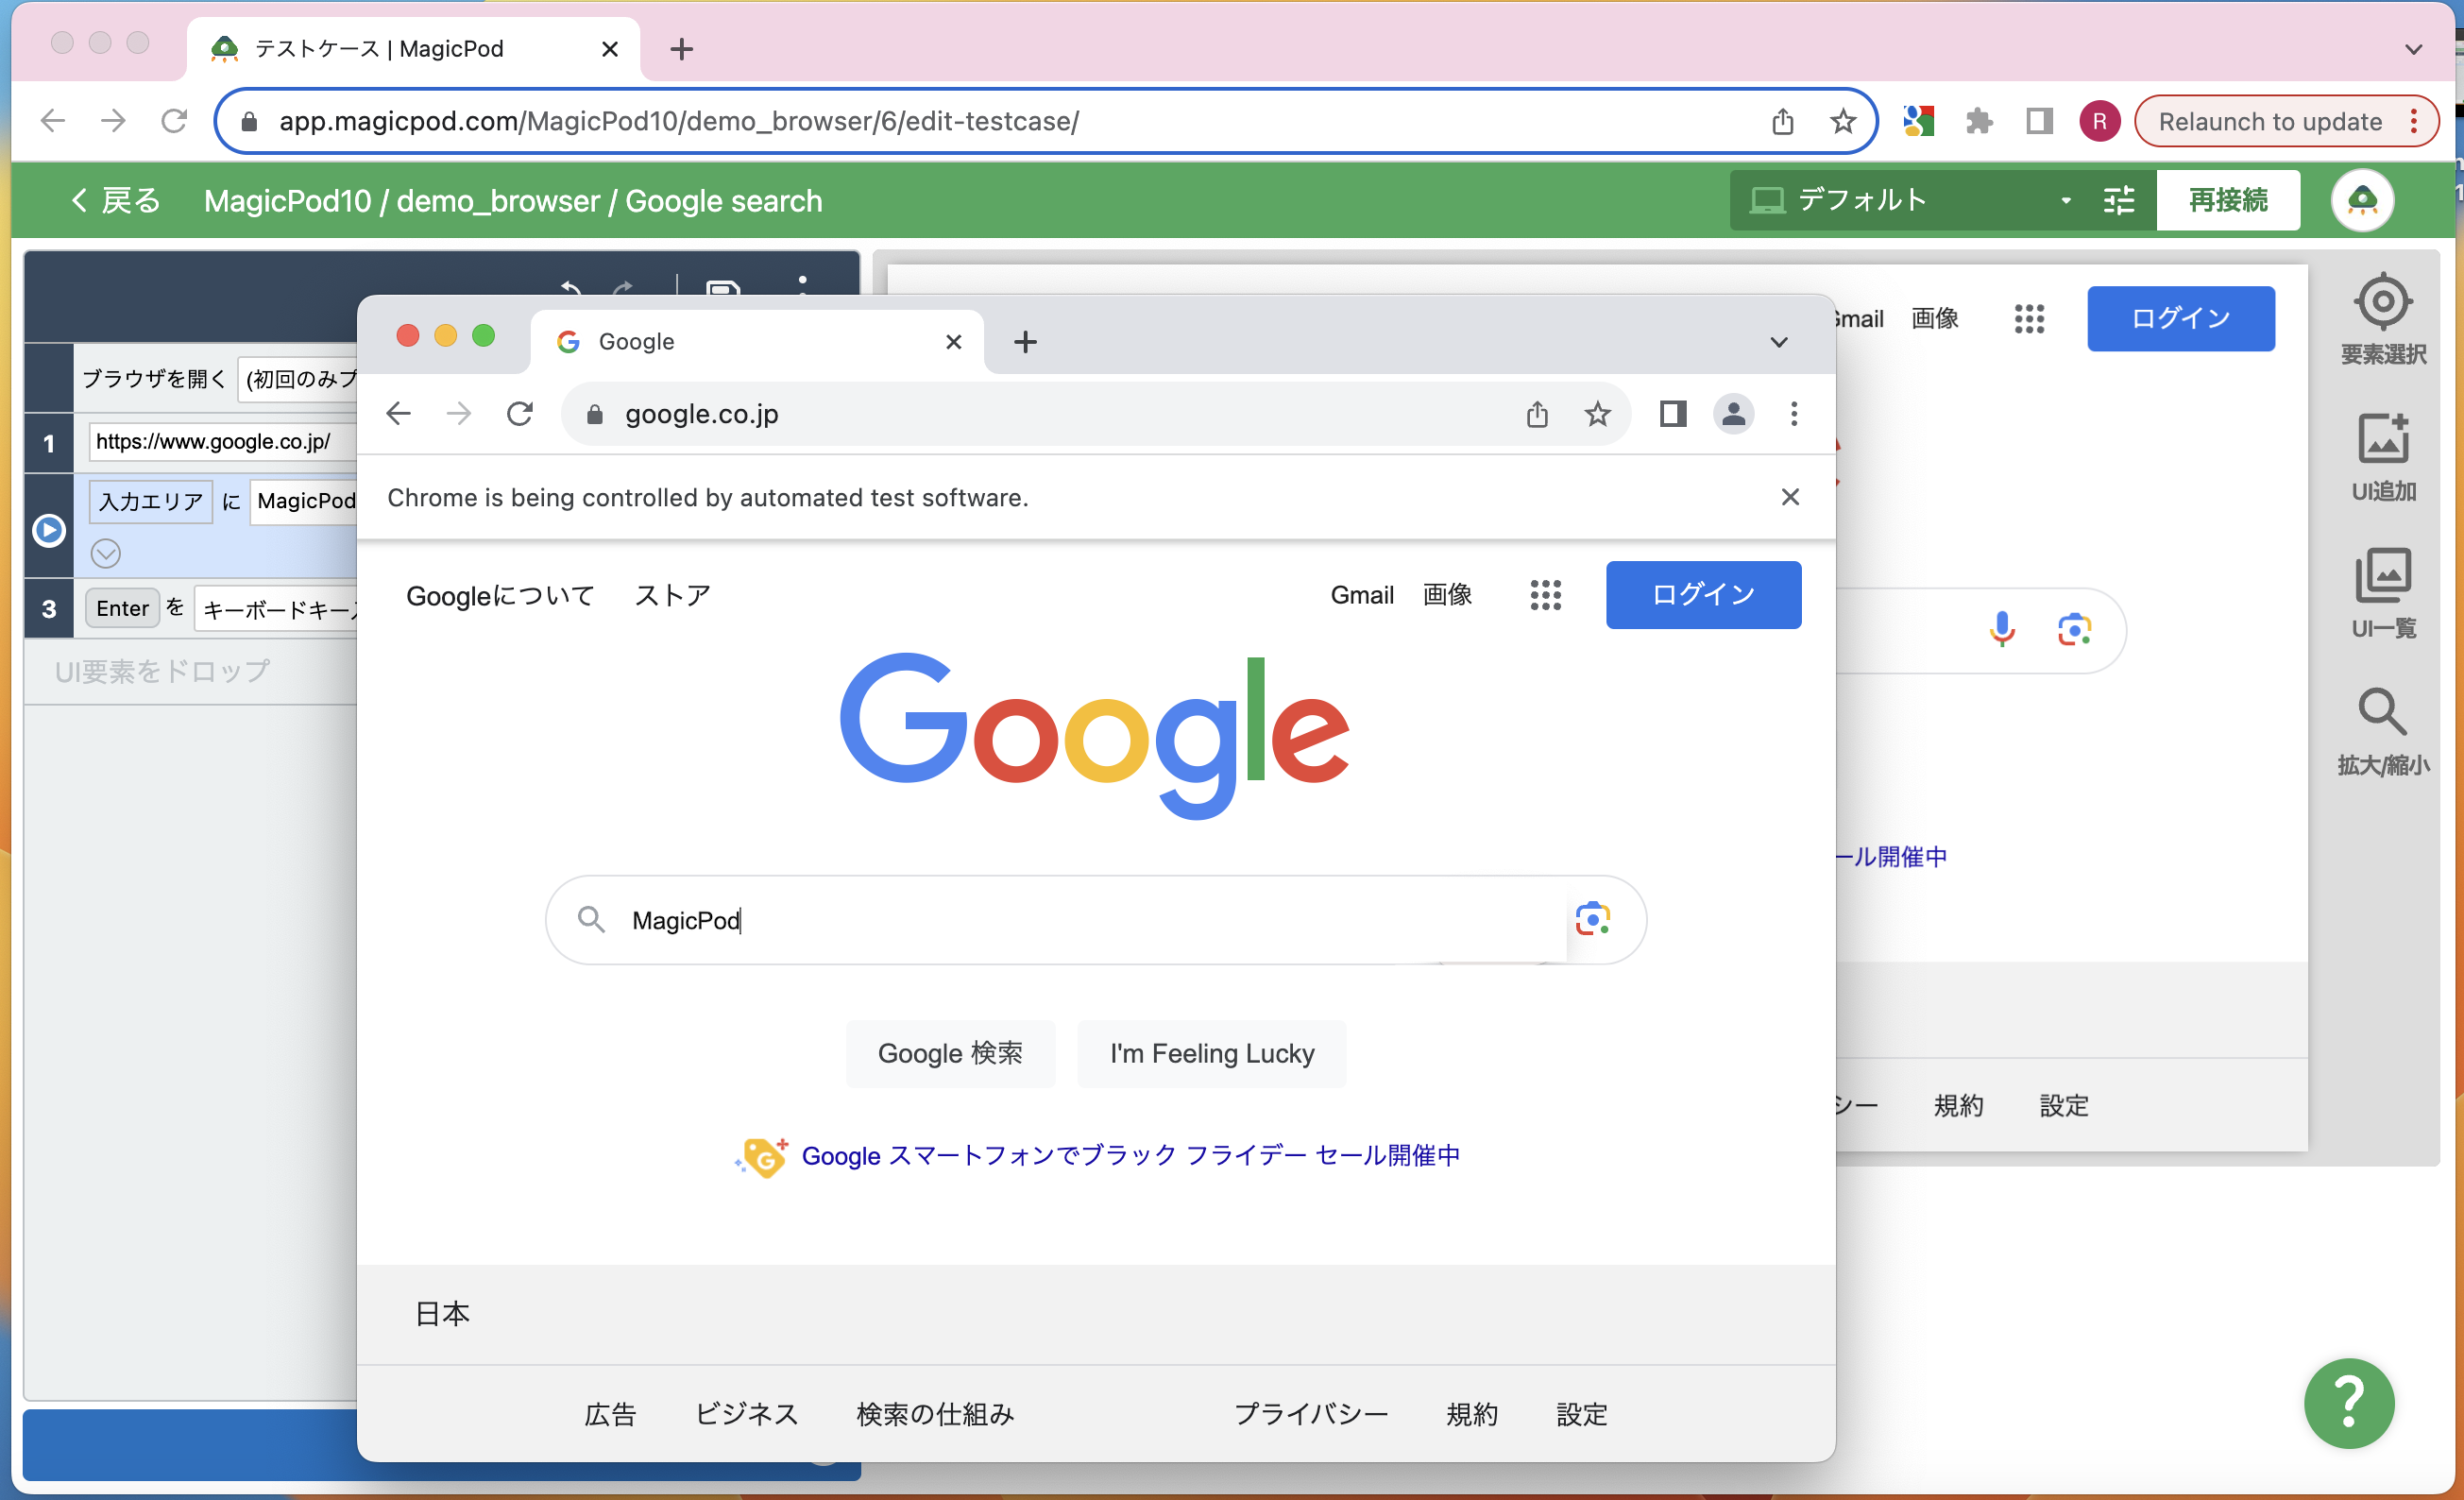Dismiss the automated test software banner

coord(1790,497)
